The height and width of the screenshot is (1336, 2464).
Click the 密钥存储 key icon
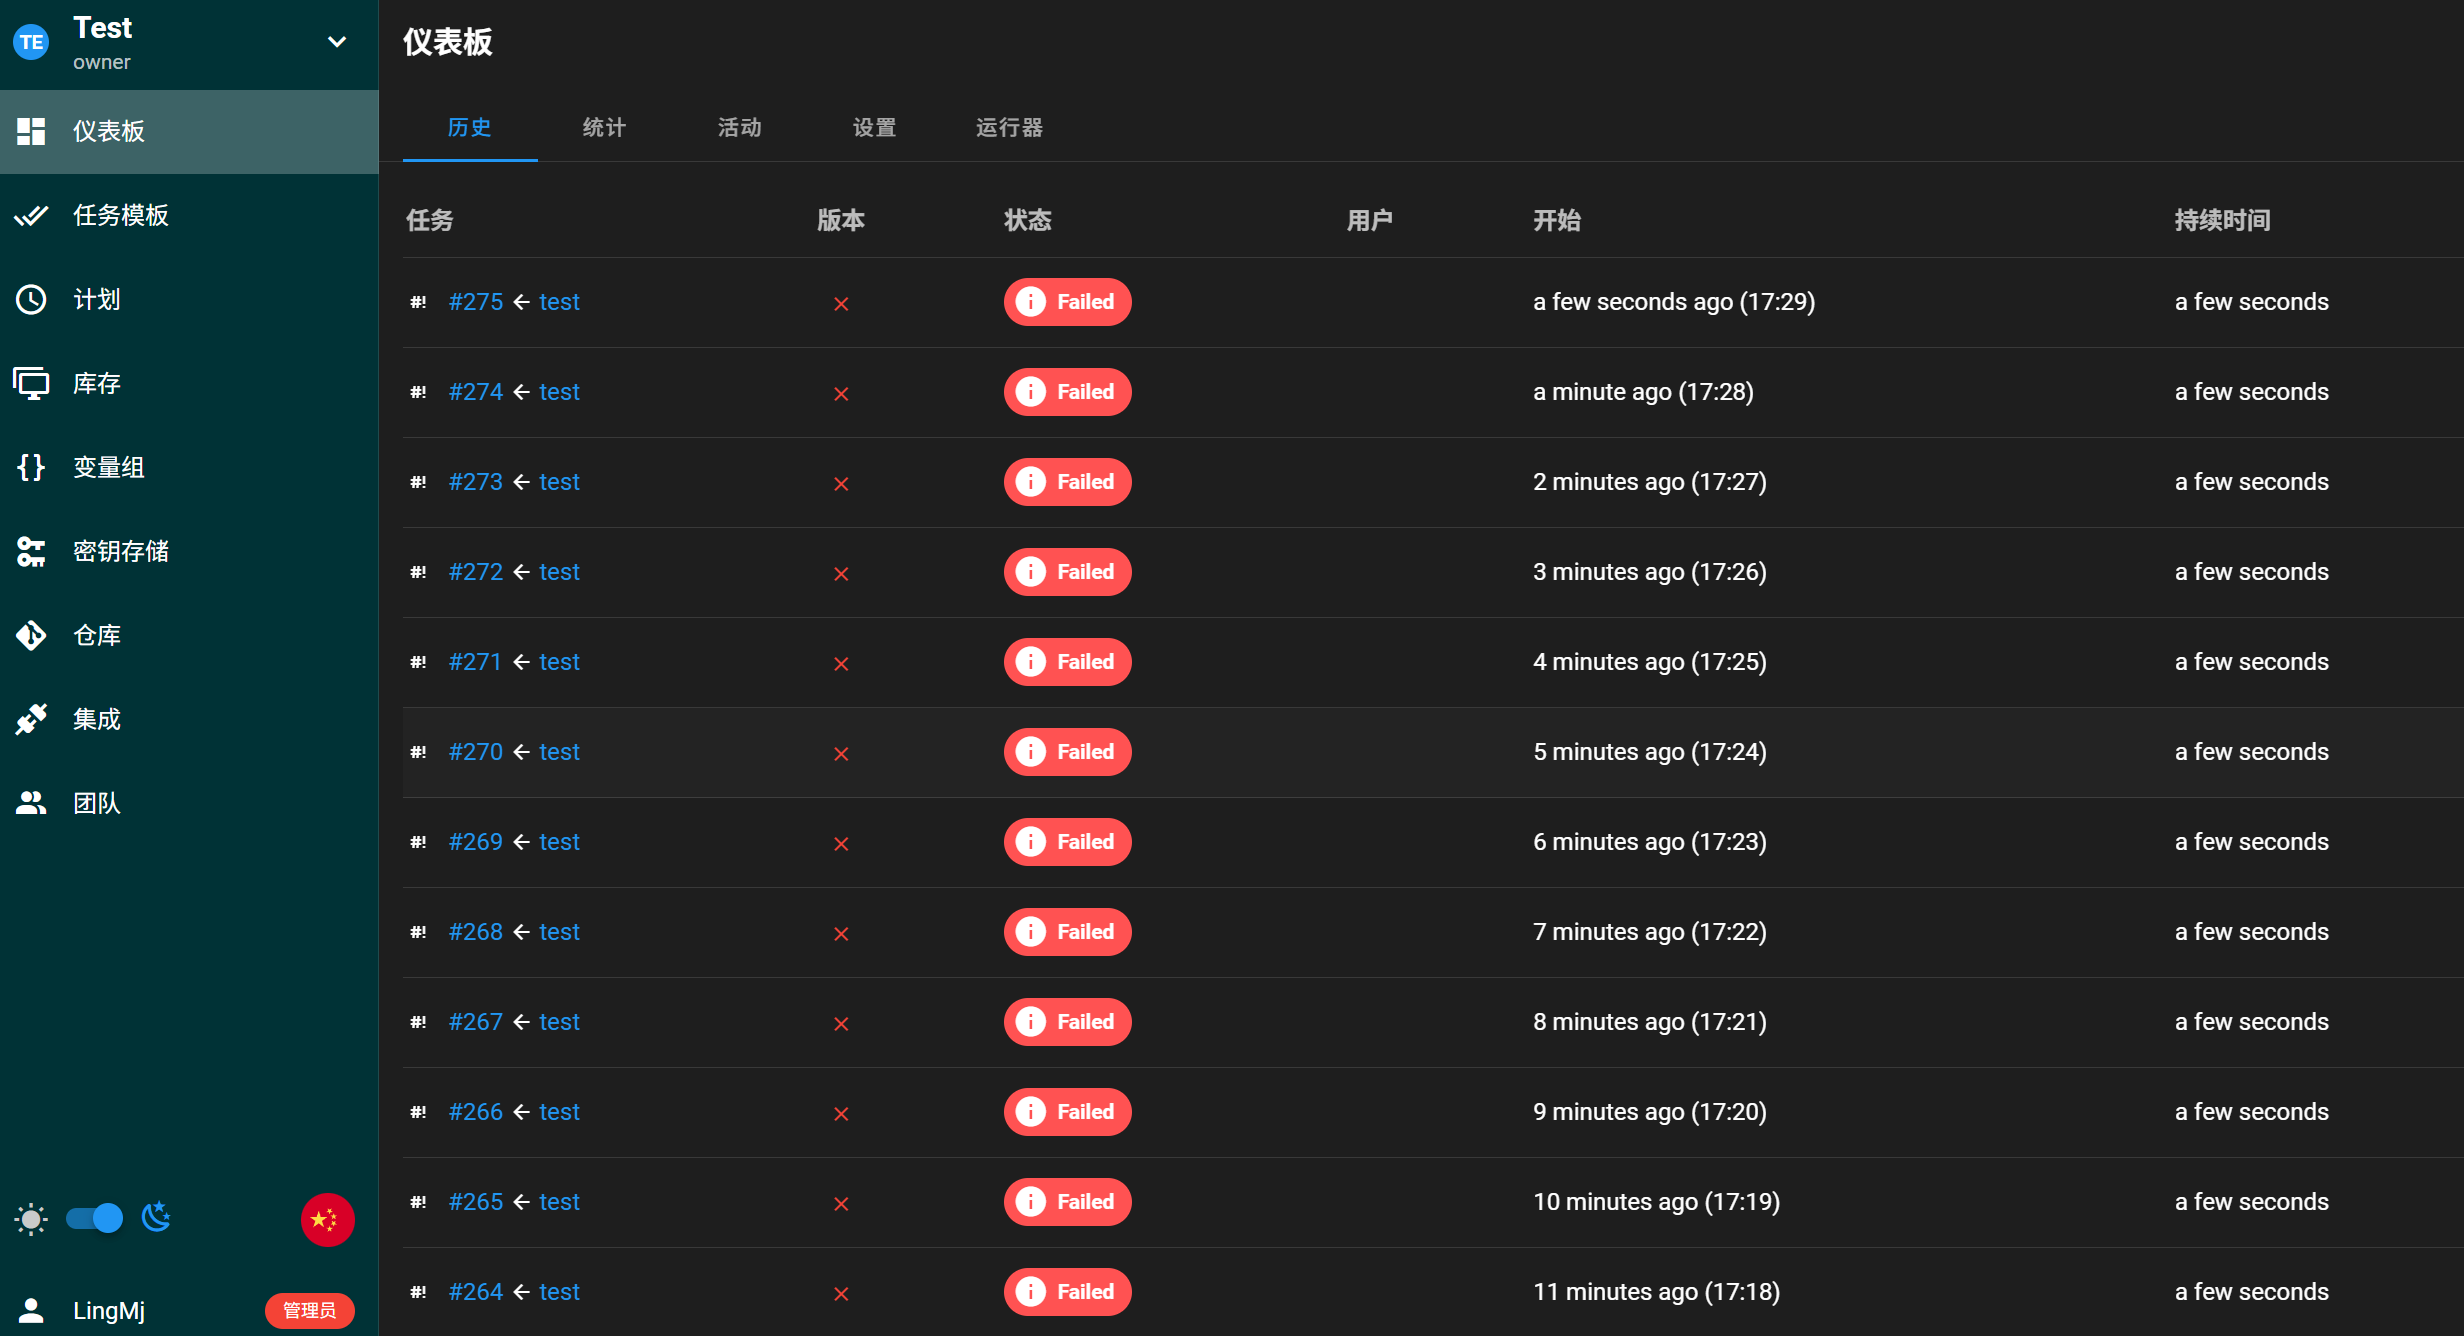[31, 551]
